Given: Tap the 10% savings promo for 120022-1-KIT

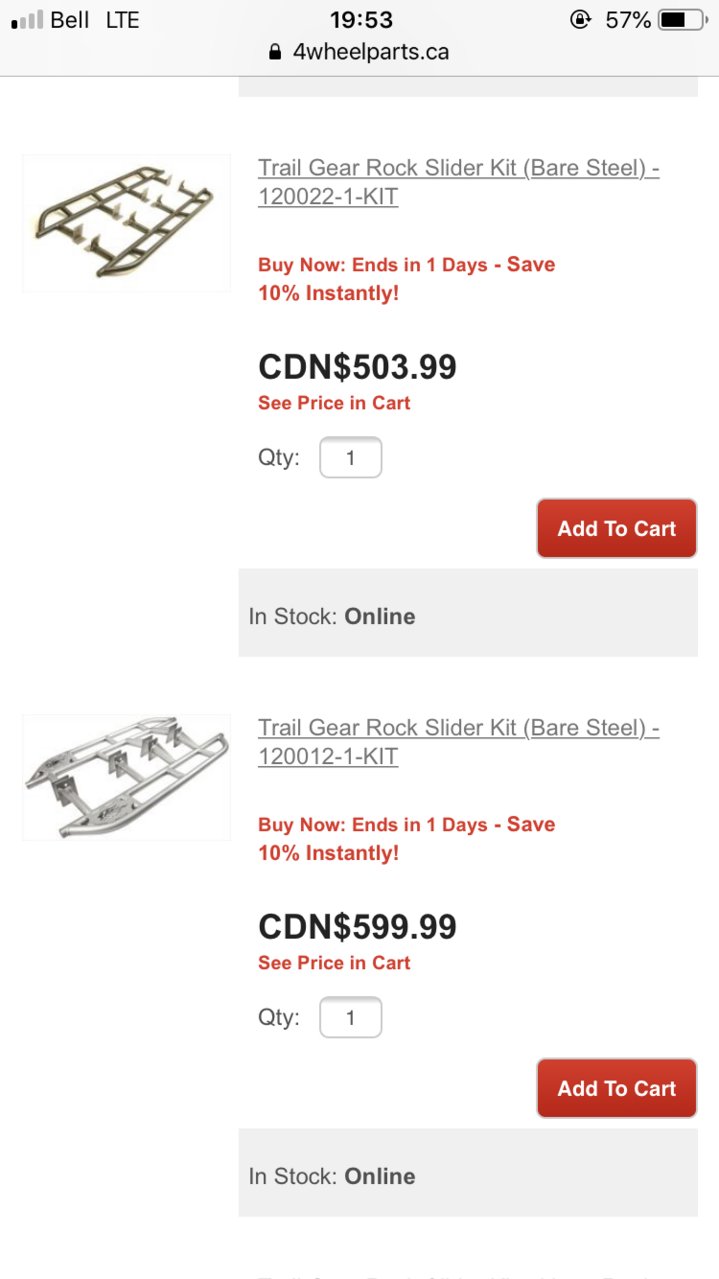Looking at the screenshot, I should coord(406,279).
